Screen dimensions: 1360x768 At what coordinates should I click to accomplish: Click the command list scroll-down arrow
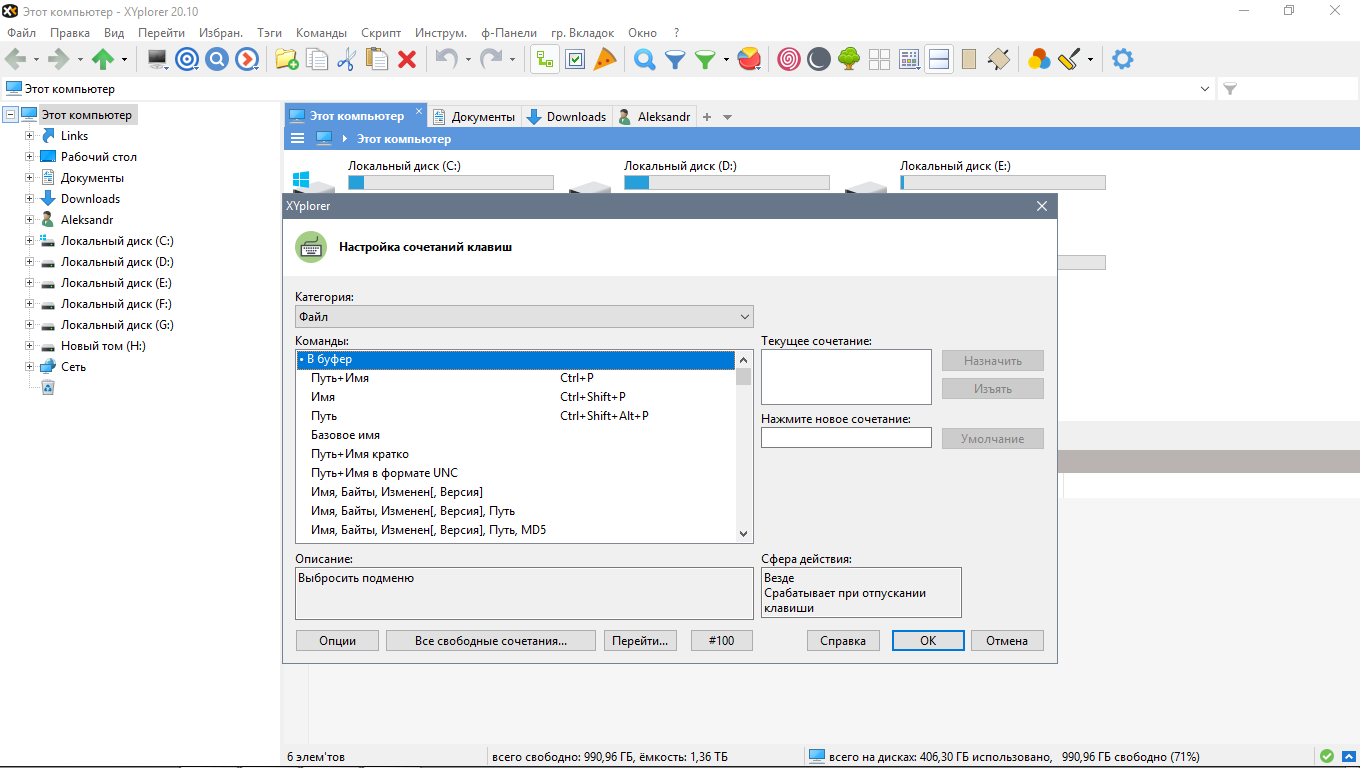(x=743, y=535)
